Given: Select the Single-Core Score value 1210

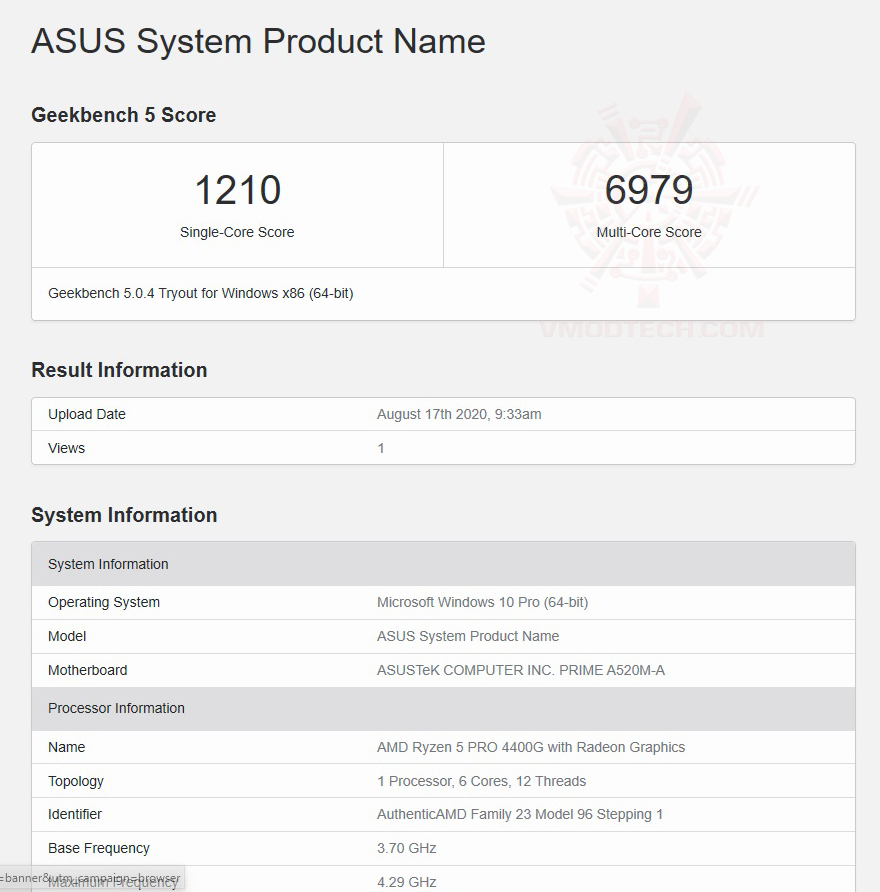Looking at the screenshot, I should [237, 190].
